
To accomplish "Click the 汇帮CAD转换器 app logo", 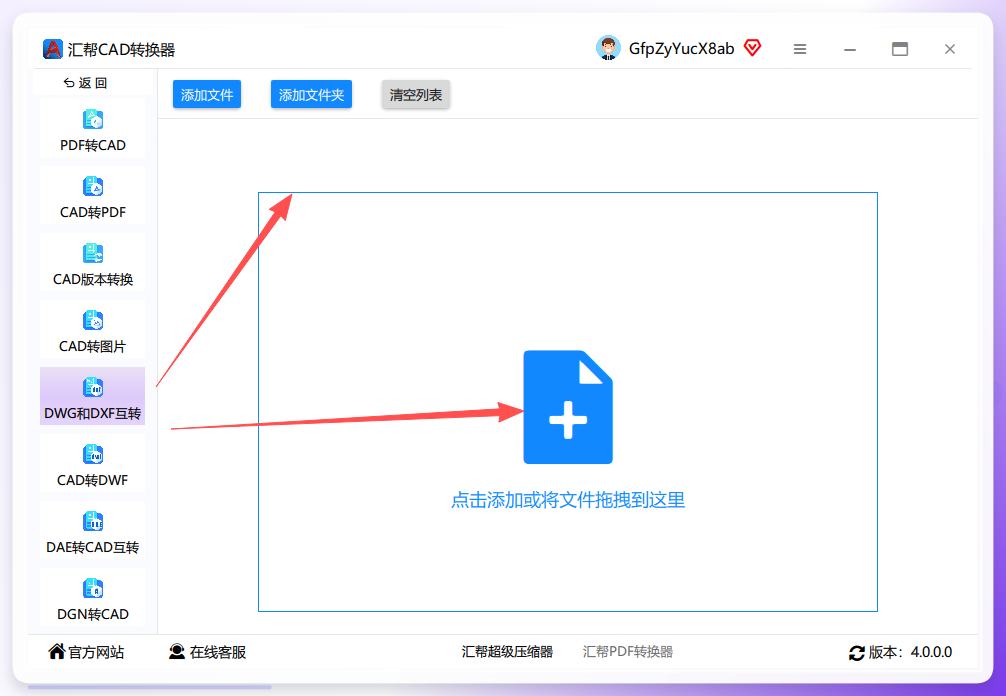I will (x=53, y=49).
